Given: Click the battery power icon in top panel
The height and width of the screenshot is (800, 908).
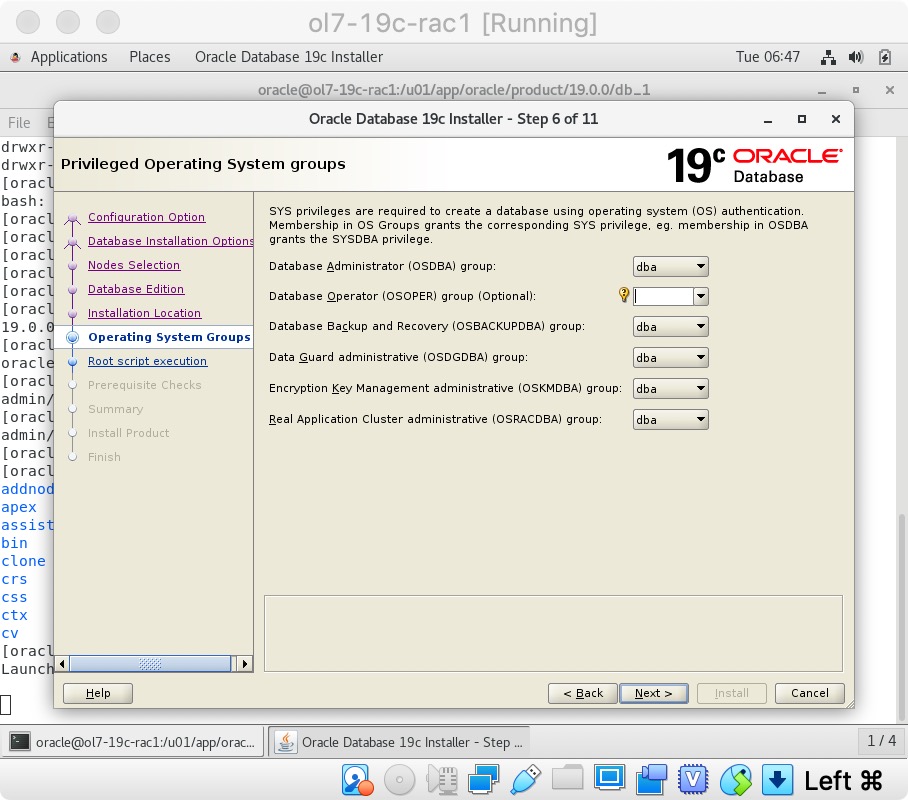Looking at the screenshot, I should [884, 57].
